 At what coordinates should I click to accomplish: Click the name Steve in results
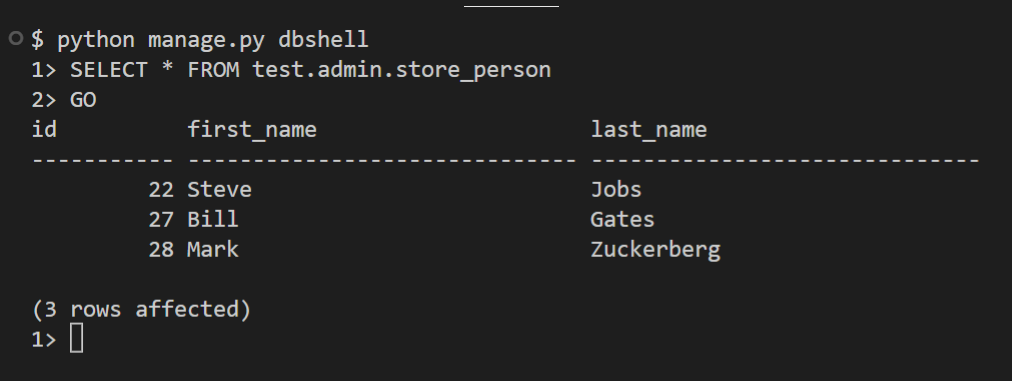click(x=219, y=189)
